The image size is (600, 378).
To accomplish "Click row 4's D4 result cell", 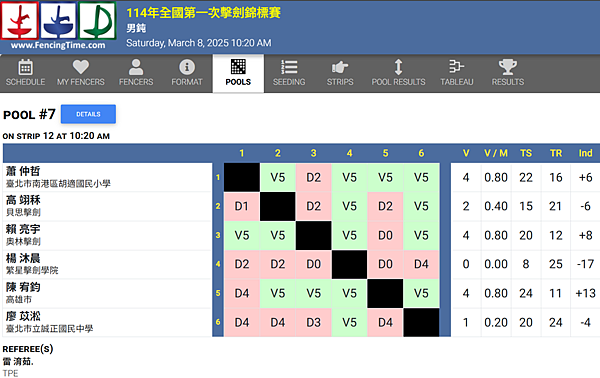I will click(421, 264).
